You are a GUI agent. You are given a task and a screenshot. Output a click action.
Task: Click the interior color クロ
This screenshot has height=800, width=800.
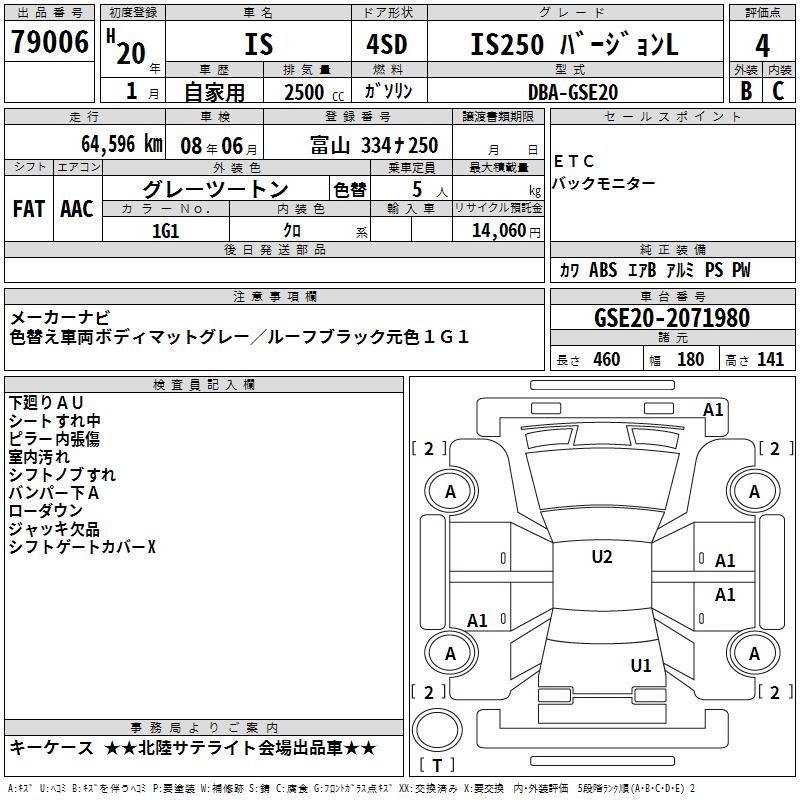pyautogui.click(x=292, y=231)
